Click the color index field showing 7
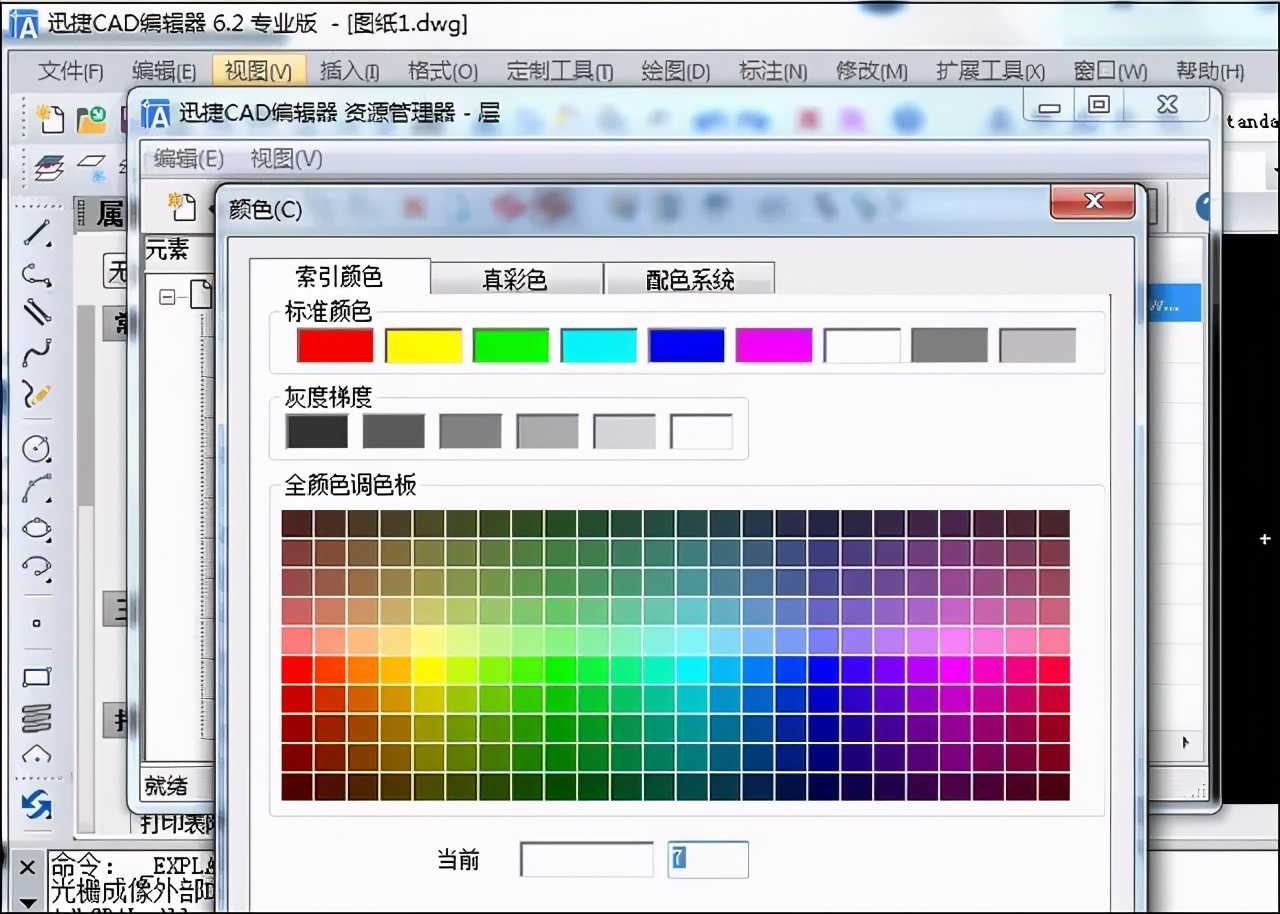The height and width of the screenshot is (914, 1280). click(707, 859)
